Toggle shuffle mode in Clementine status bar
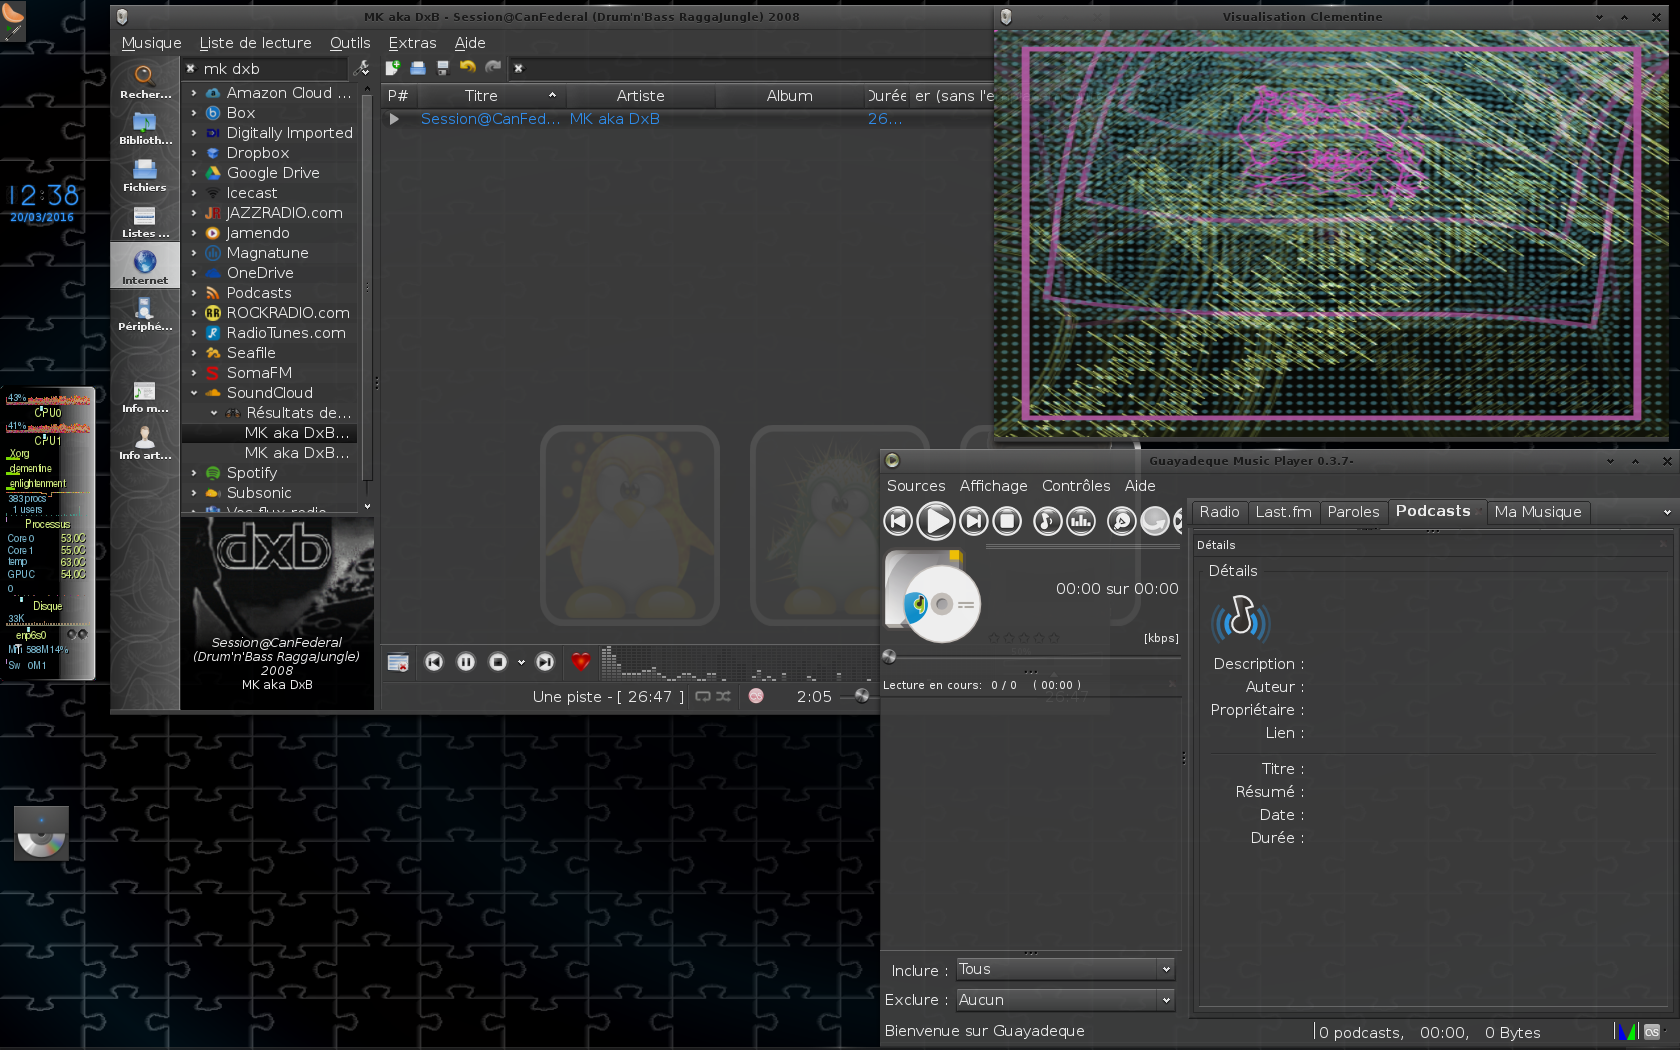Screen dimensions: 1680x1050 tap(724, 696)
